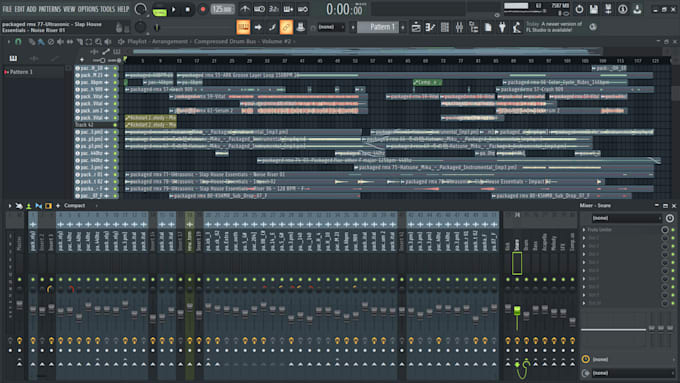Toggle the orange multilink to controllers icon
Viewport: 680px width, 383px height.
[286, 27]
